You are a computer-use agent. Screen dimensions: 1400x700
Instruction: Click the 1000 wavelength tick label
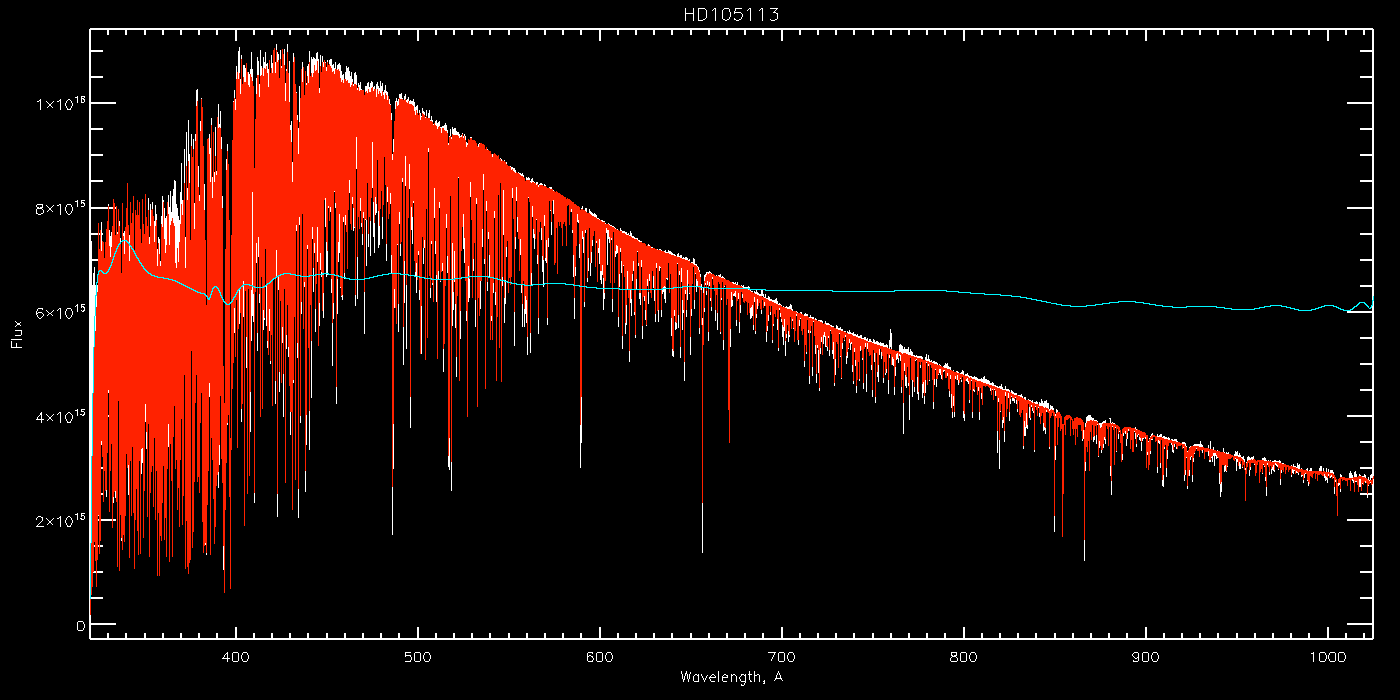coord(1328,656)
